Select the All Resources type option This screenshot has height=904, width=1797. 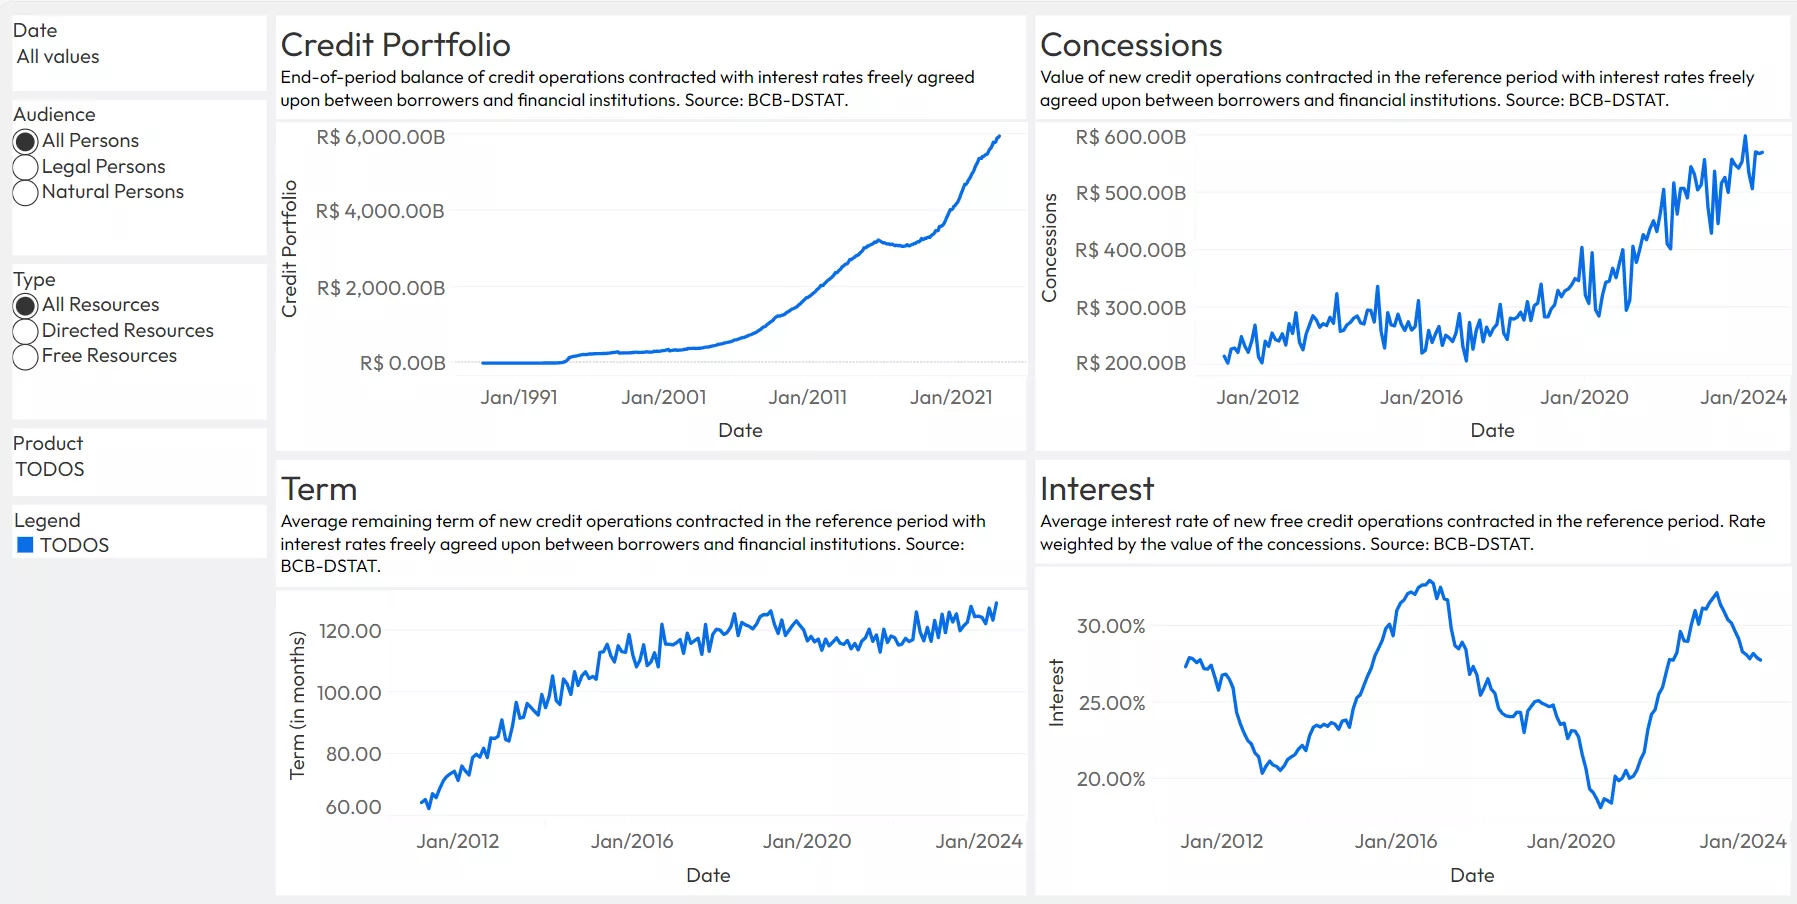pyautogui.click(x=25, y=304)
